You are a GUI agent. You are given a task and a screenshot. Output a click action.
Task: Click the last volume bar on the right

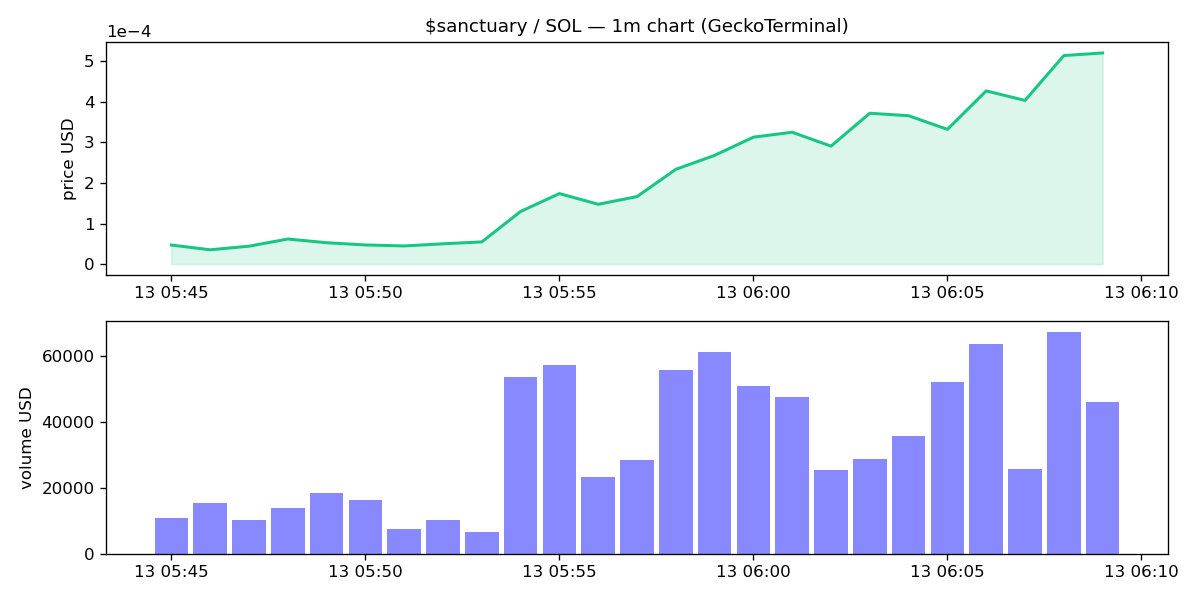(x=1102, y=478)
